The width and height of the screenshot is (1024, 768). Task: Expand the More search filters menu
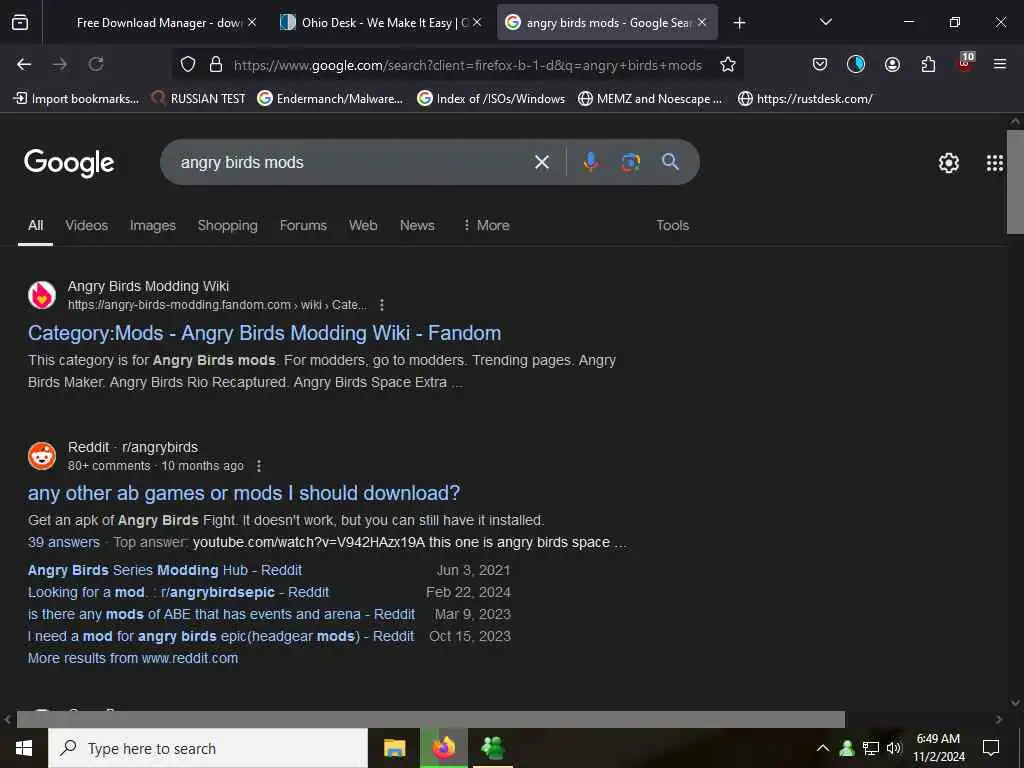(x=486, y=225)
